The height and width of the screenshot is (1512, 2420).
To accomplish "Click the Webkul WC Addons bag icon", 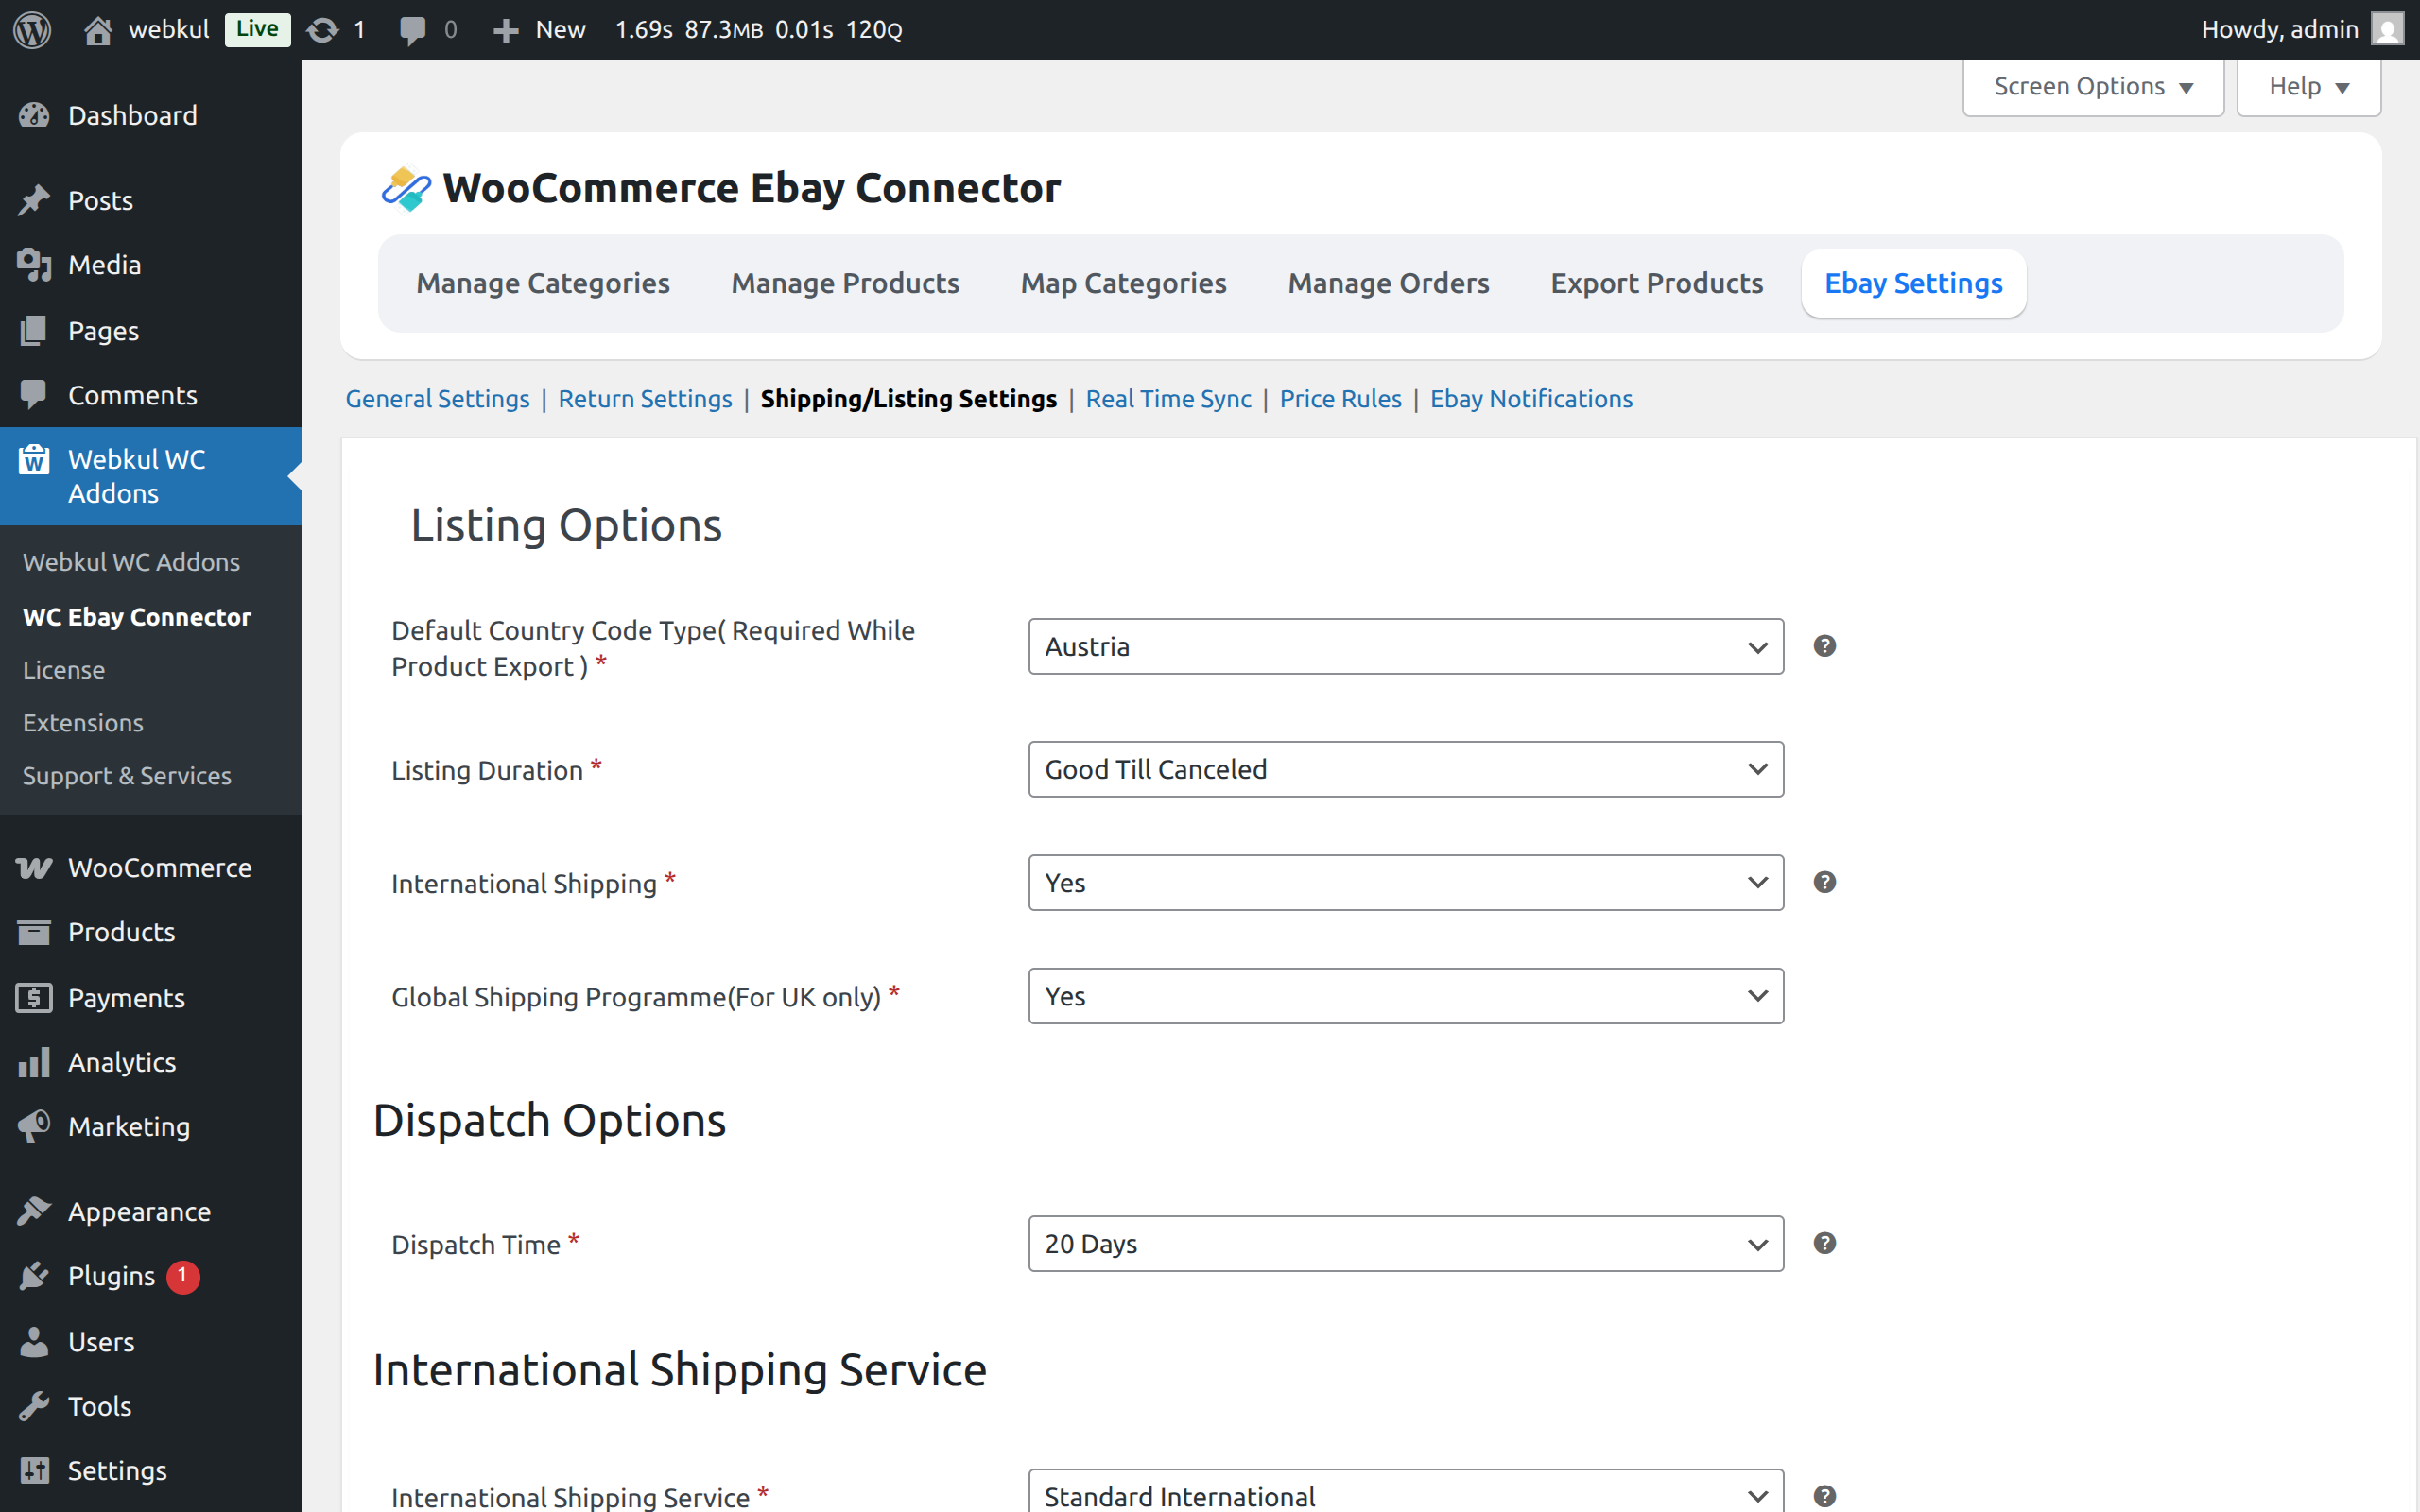I will click(x=34, y=459).
